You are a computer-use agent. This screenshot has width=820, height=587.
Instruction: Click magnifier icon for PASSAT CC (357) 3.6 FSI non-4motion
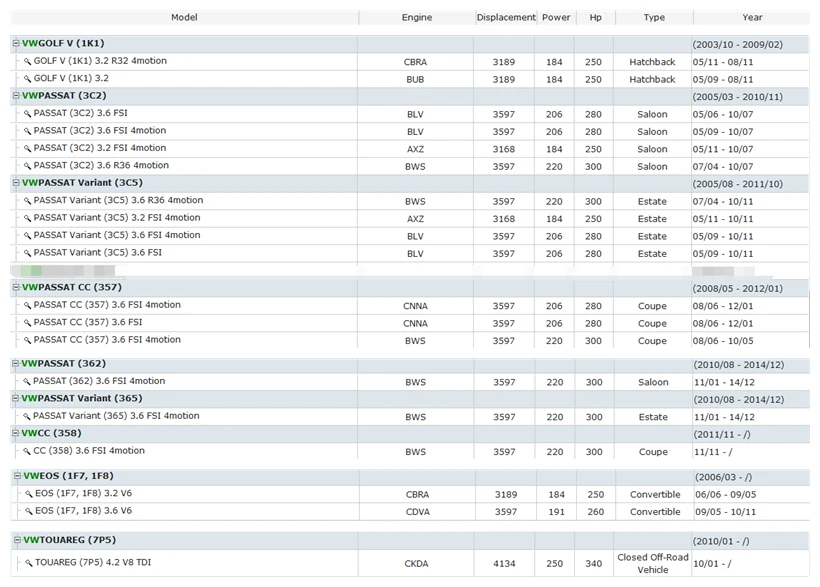tap(27, 323)
